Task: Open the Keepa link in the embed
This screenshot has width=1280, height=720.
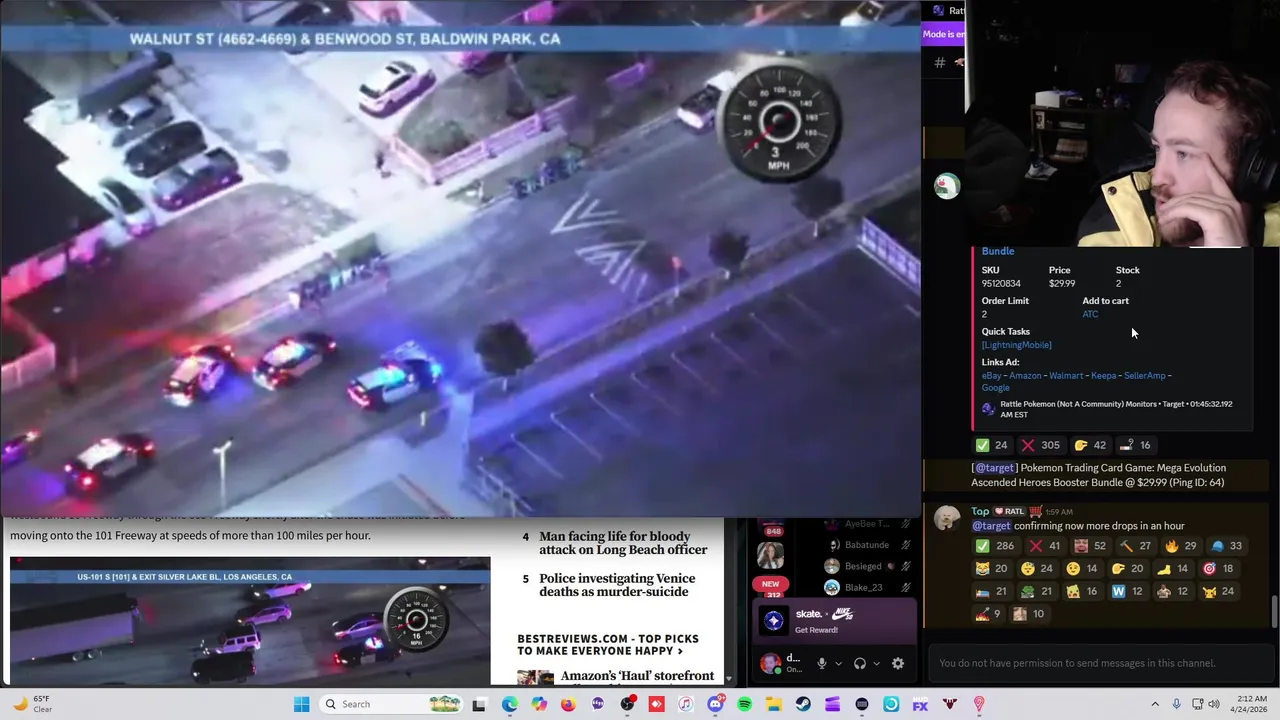Action: tap(1103, 376)
